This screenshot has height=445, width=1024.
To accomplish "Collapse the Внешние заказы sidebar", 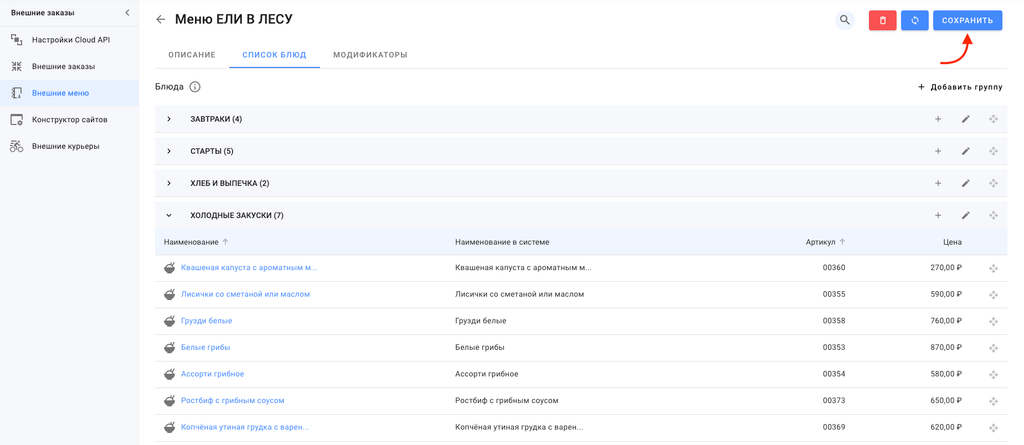I will [x=127, y=13].
